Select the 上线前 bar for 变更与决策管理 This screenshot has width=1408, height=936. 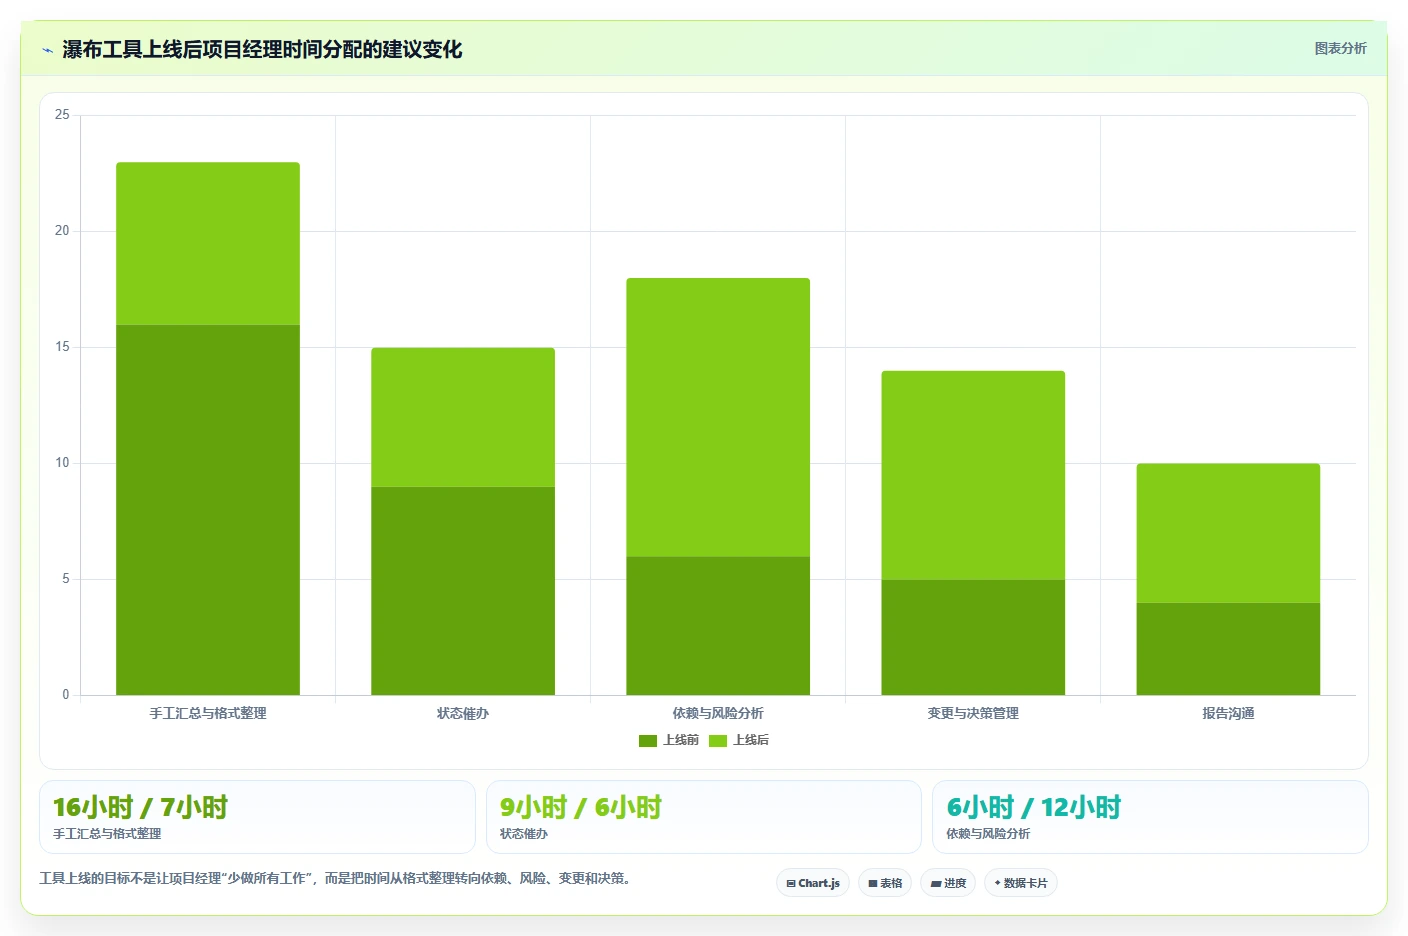pos(973,637)
